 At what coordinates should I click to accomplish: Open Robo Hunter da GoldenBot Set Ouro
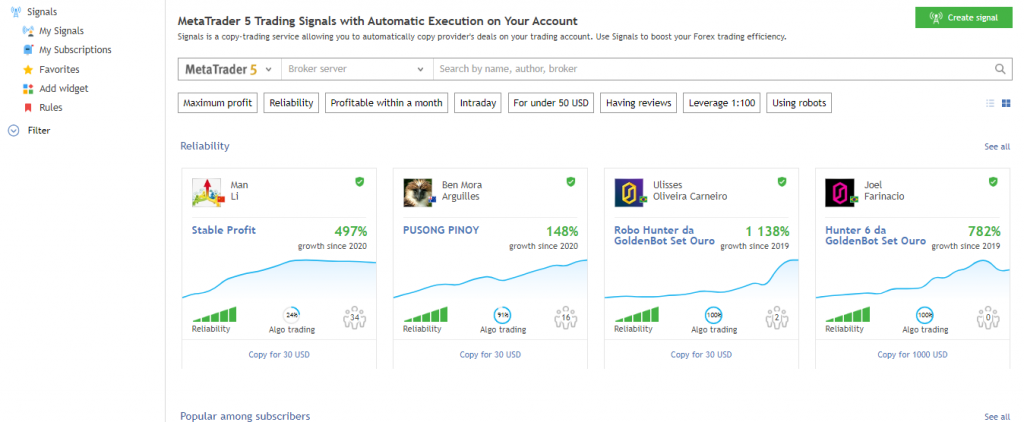[x=664, y=235]
